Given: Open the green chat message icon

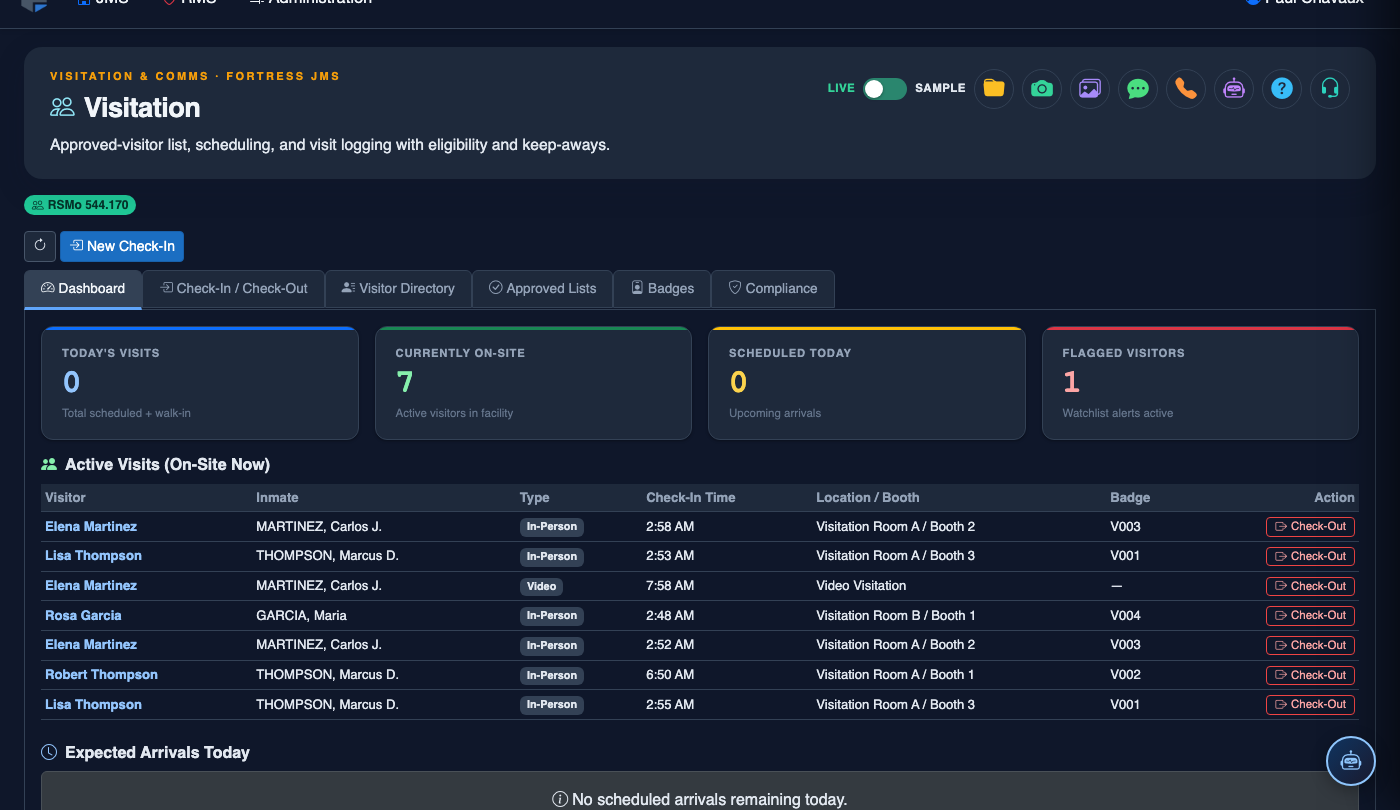Looking at the screenshot, I should [1137, 88].
